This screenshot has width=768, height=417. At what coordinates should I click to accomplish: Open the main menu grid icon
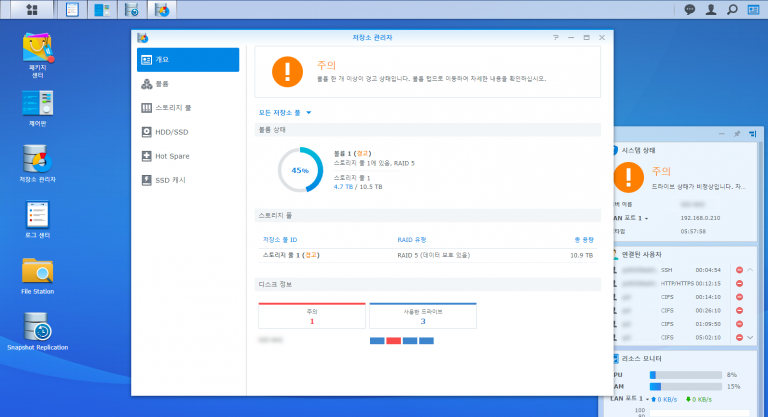32,9
